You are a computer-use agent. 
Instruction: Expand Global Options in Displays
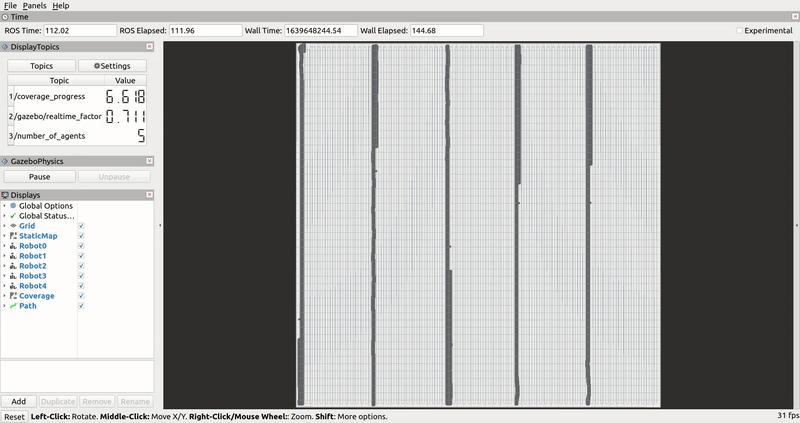[x=5, y=206]
